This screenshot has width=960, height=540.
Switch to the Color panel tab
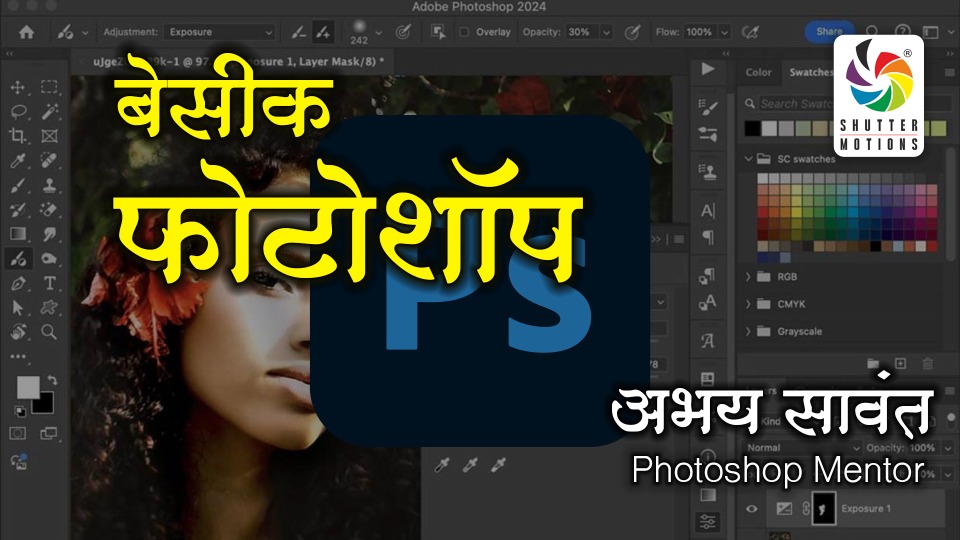coord(759,72)
